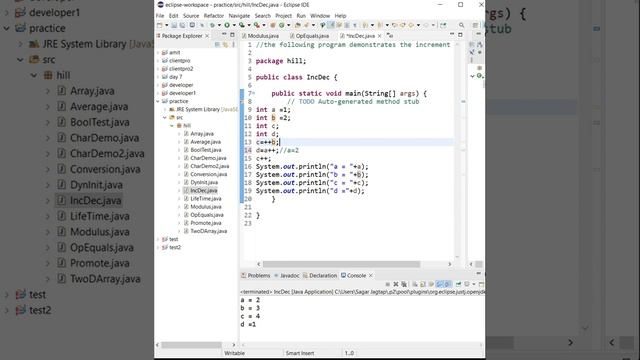The image size is (640, 360).
Task: Select IncDec.java in the Package Explorer
Action: pyautogui.click(x=203, y=191)
